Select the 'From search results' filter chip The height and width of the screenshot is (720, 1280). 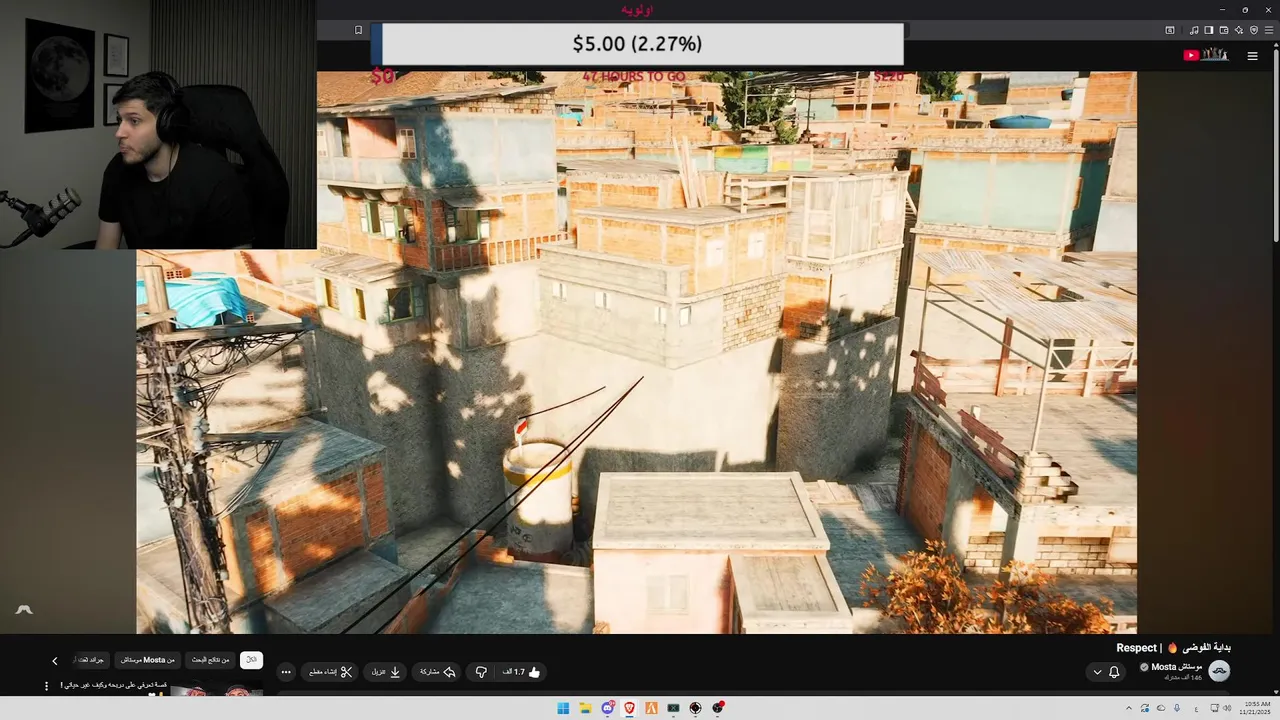(x=210, y=660)
